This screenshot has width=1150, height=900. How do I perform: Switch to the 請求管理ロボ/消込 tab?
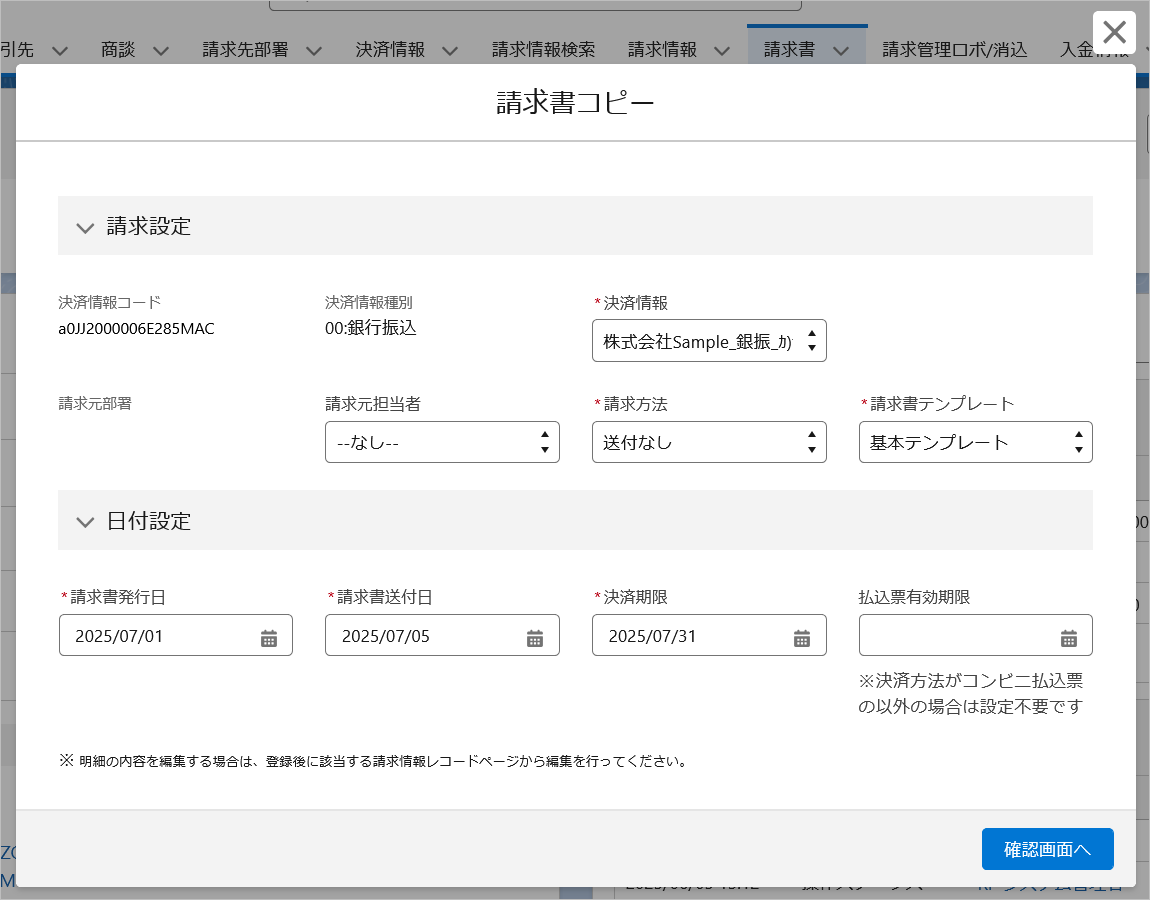(x=954, y=49)
